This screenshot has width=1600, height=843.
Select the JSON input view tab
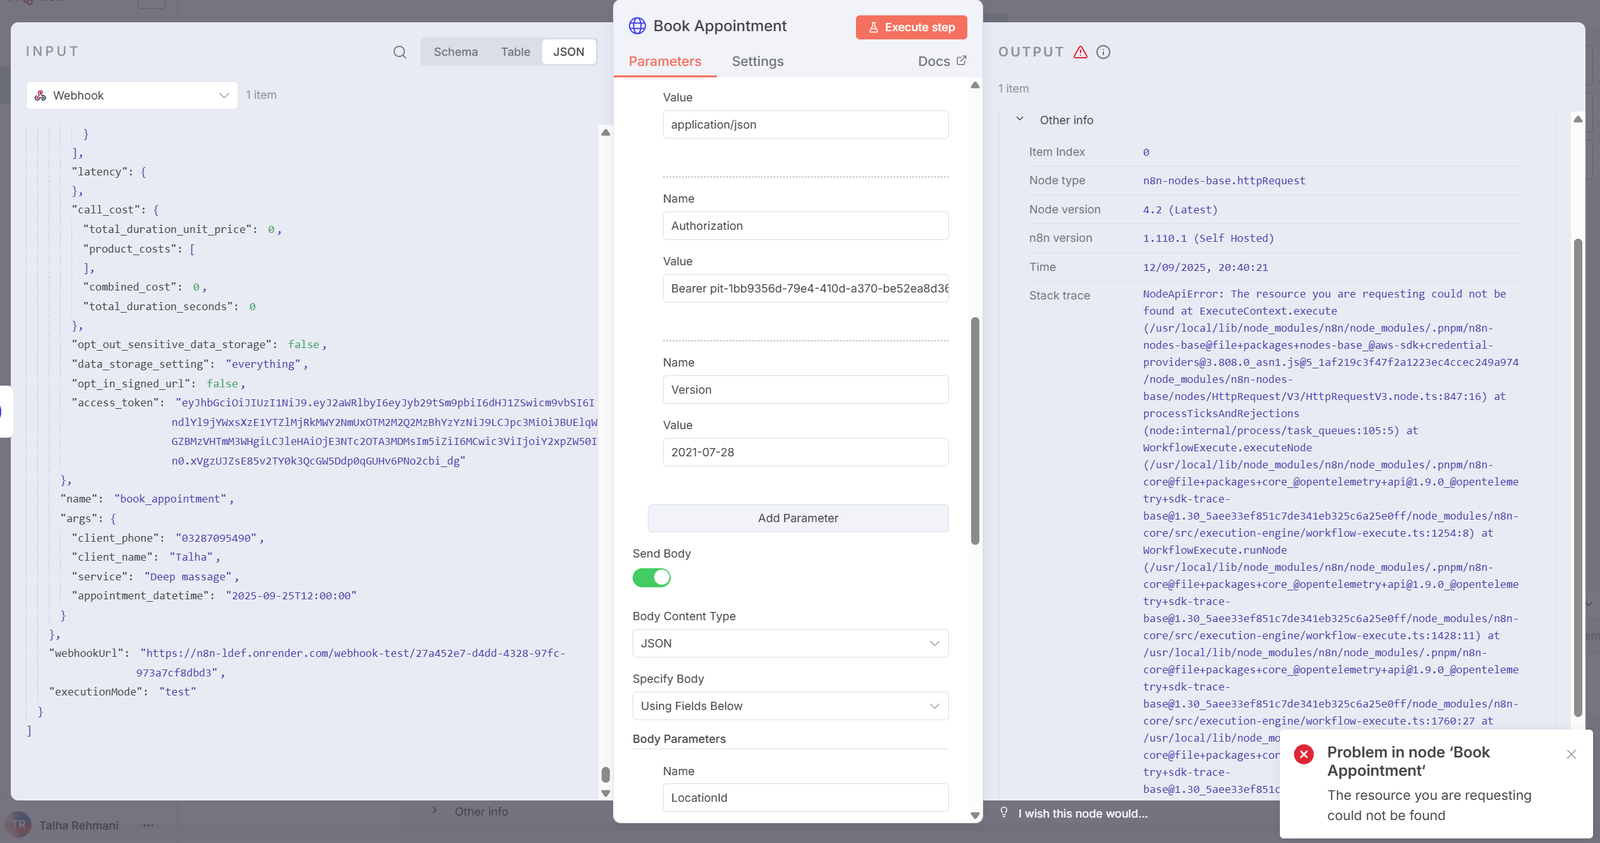tap(569, 52)
